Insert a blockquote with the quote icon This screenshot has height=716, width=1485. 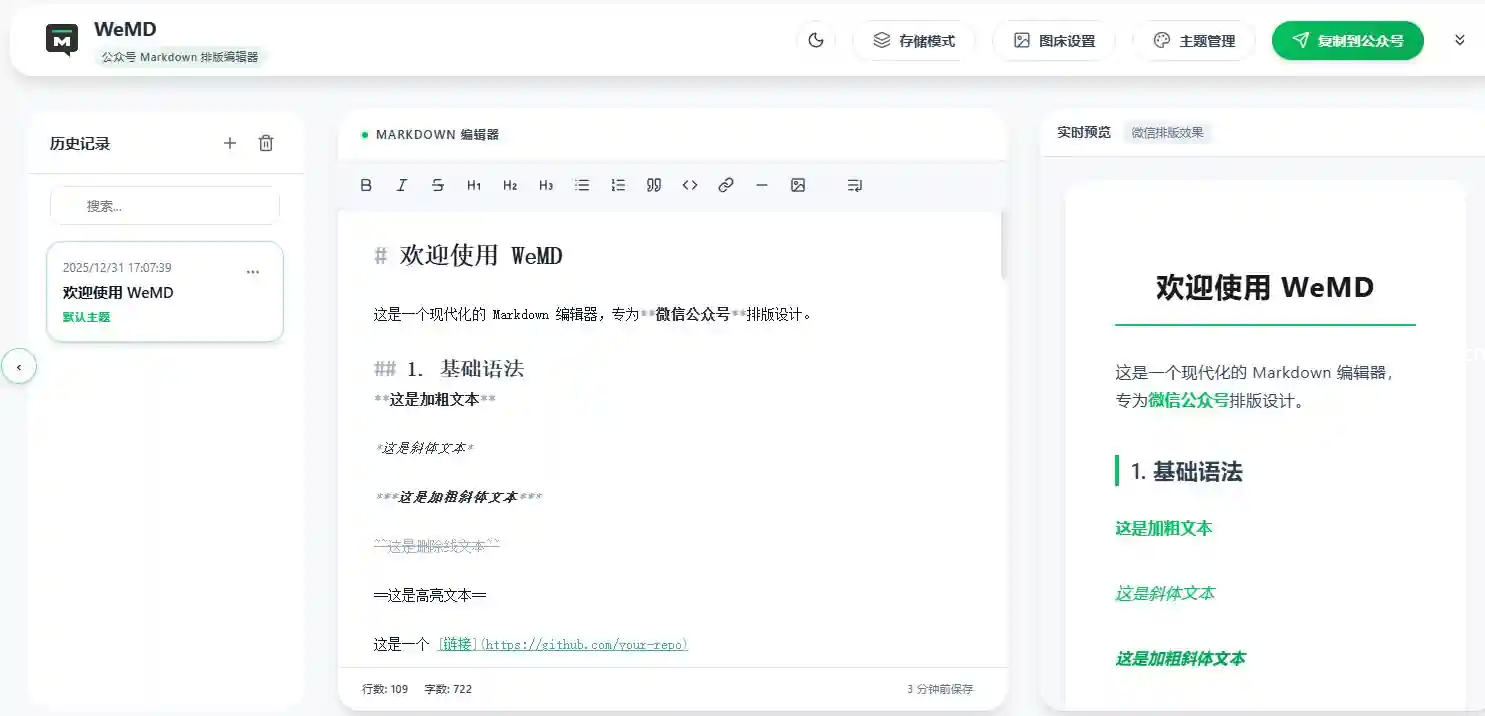(654, 185)
